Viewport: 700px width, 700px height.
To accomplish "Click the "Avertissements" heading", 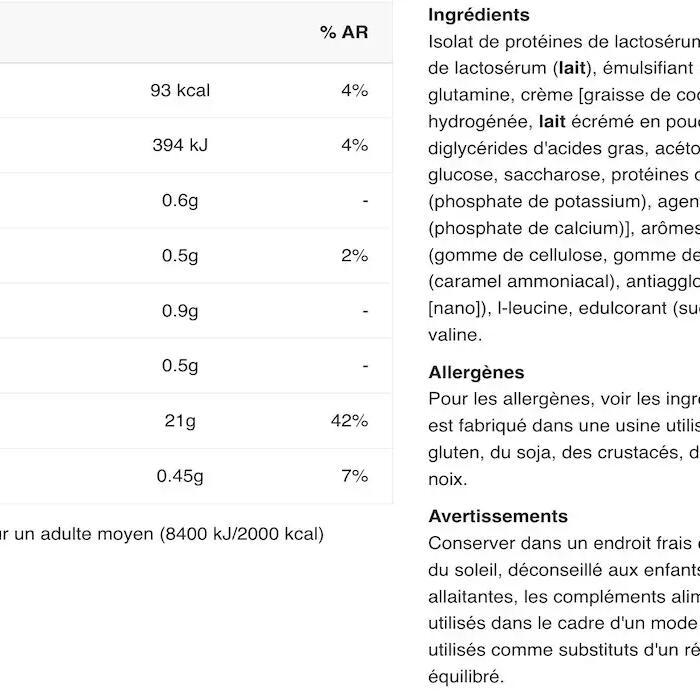I will click(x=498, y=517).
